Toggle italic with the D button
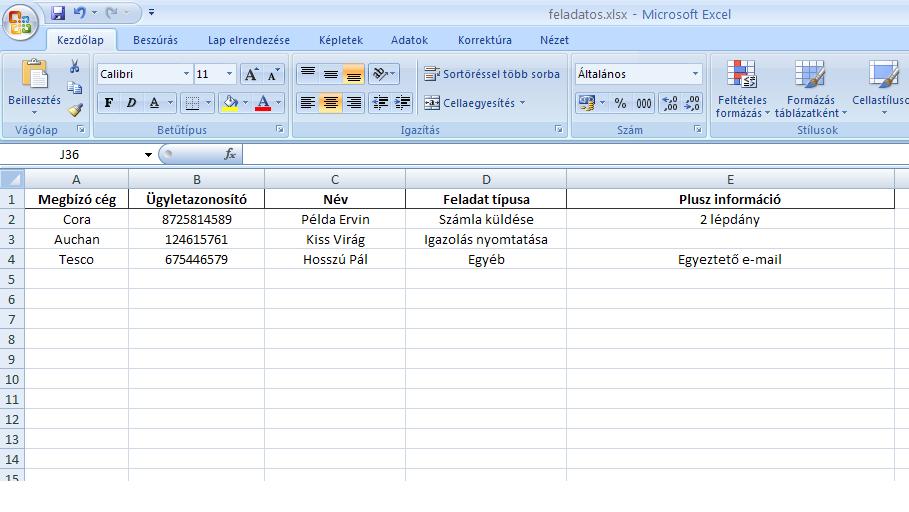 pos(131,103)
